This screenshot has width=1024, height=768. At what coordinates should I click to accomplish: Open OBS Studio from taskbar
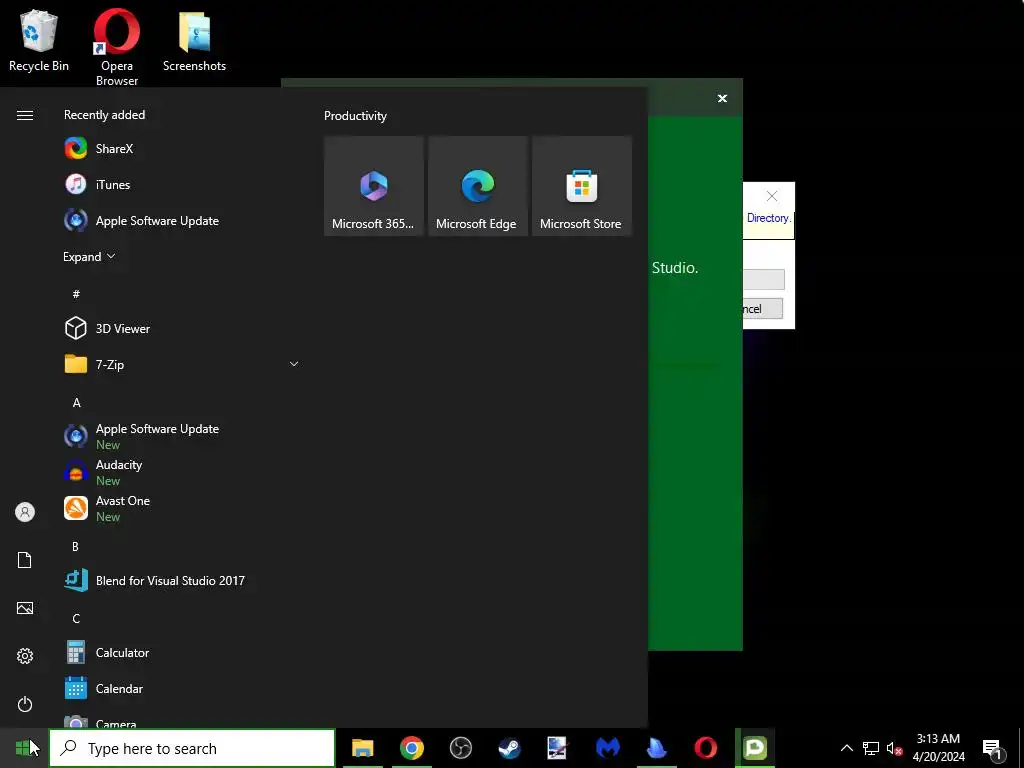click(x=460, y=748)
